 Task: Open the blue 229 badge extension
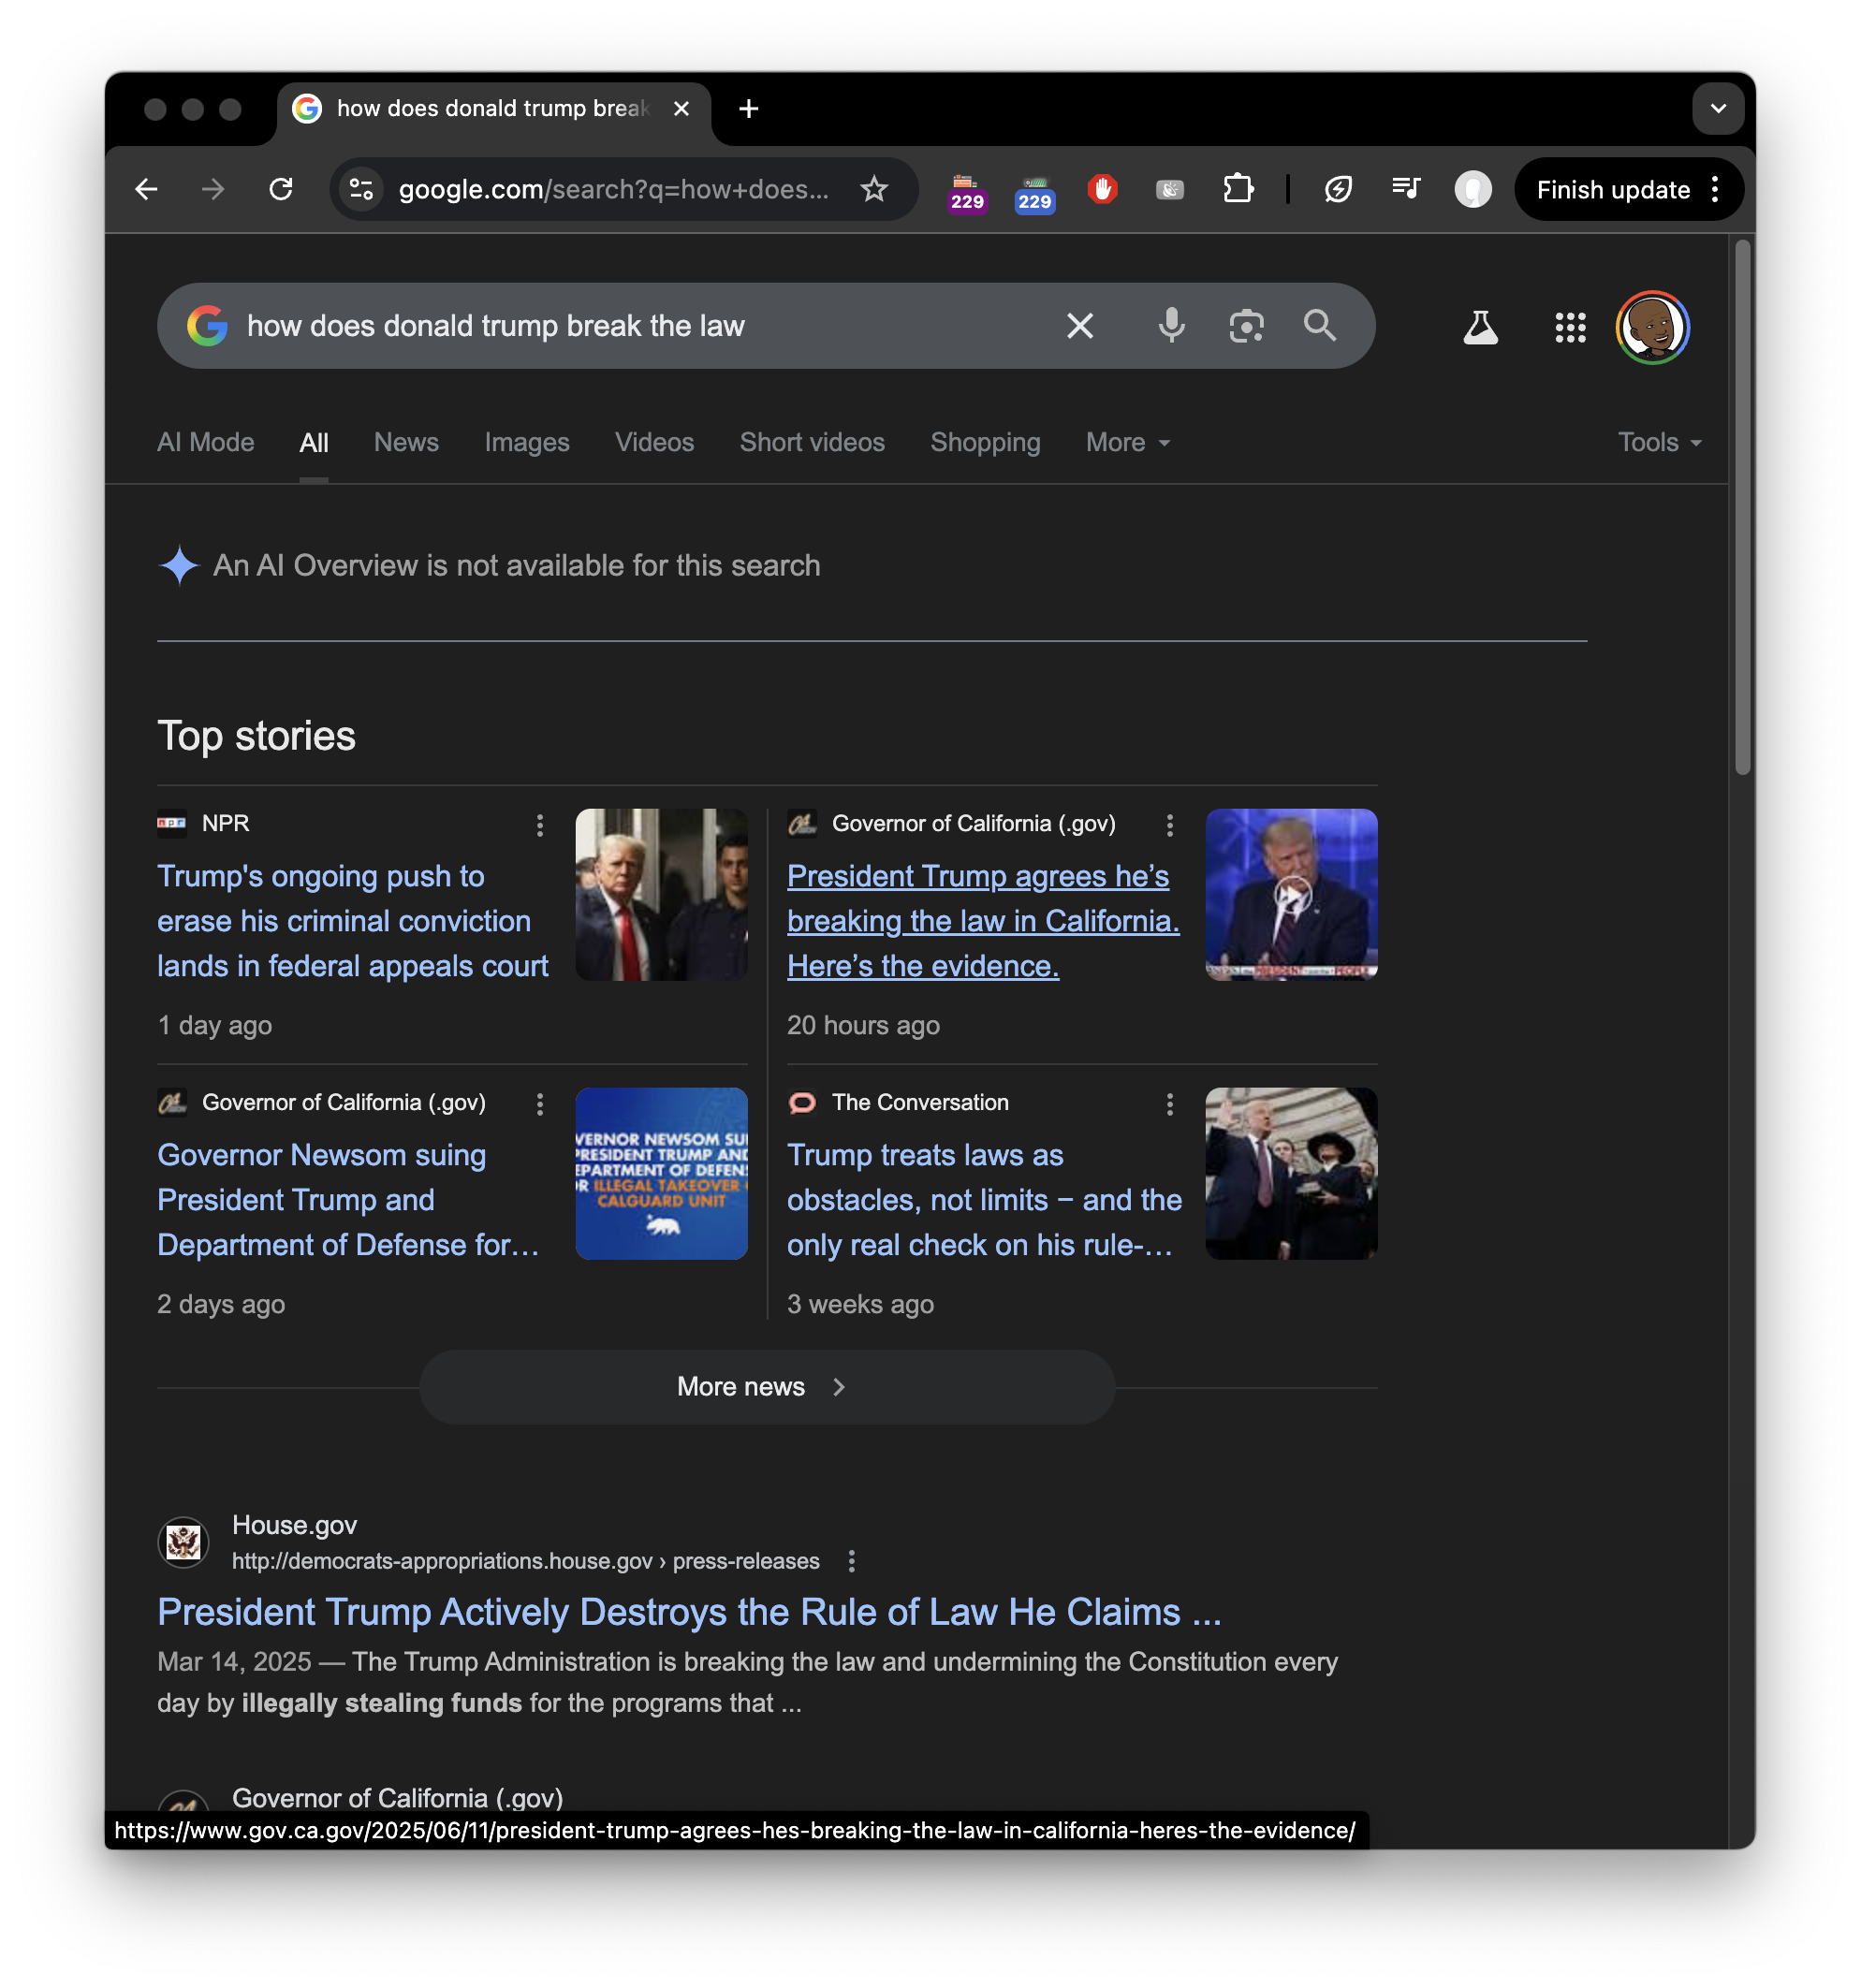coord(1034,191)
